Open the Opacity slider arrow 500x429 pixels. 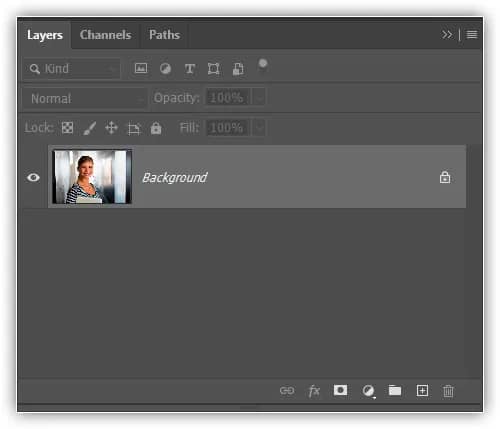[x=259, y=98]
